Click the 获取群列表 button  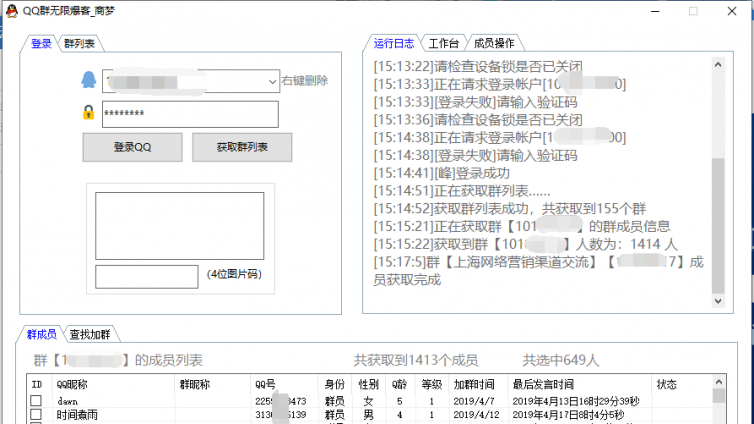pyautogui.click(x=242, y=147)
